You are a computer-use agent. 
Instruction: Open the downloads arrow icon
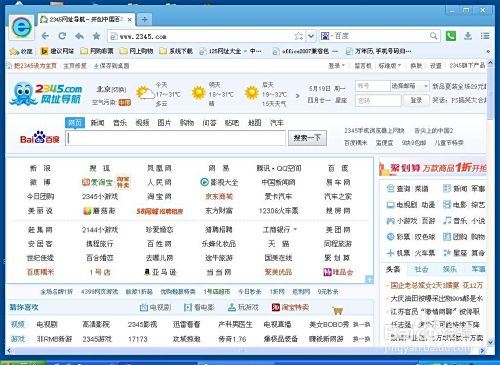coord(468,36)
